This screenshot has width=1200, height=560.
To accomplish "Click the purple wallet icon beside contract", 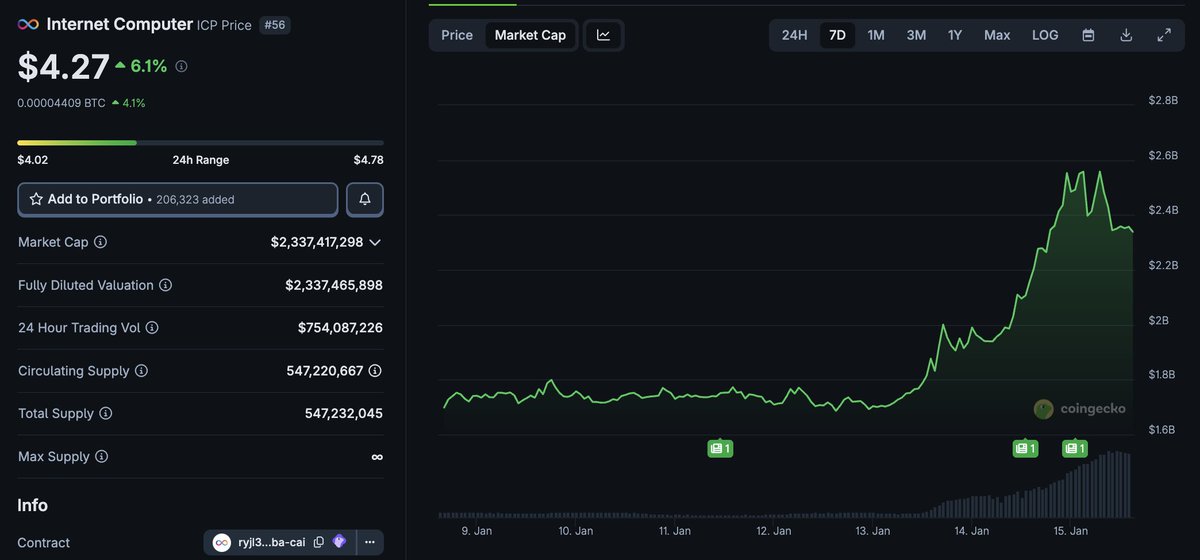I will pos(340,542).
